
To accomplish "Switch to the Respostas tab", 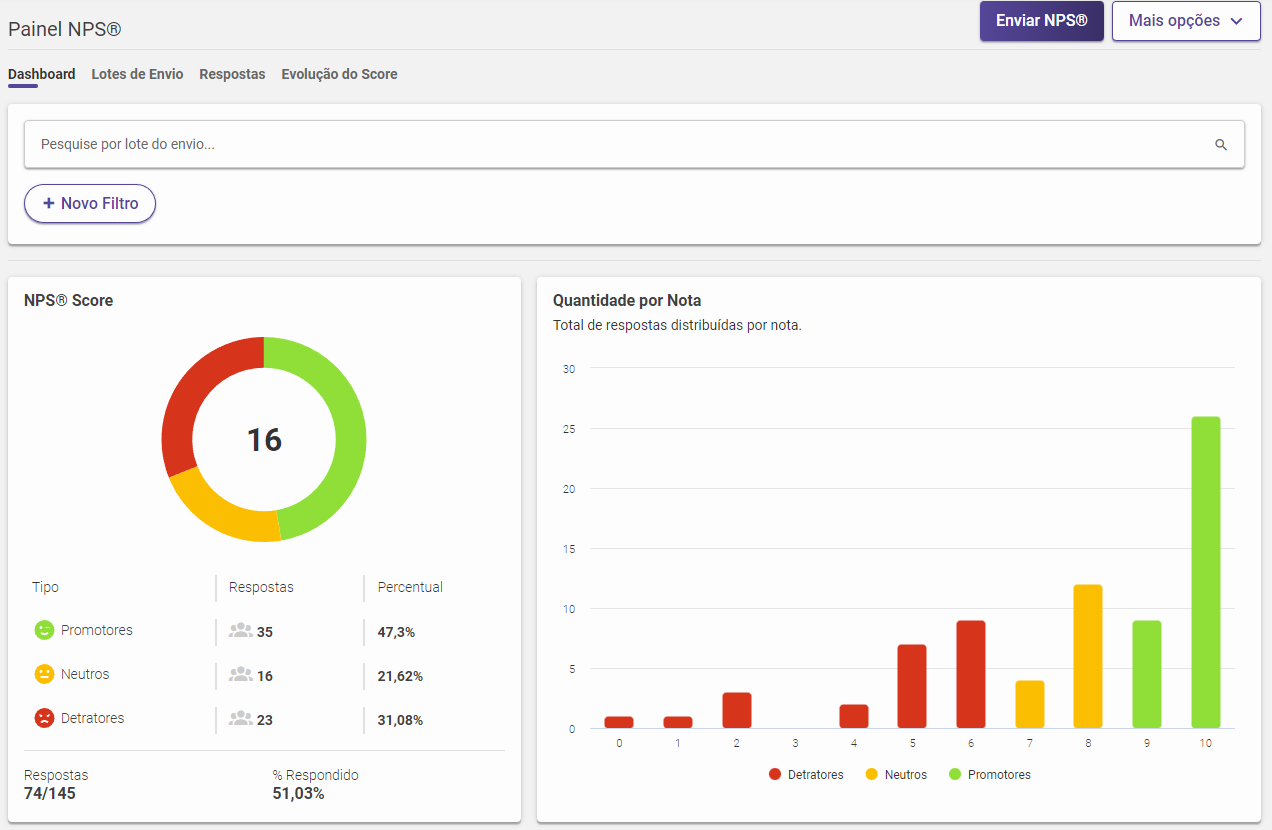I will point(232,74).
